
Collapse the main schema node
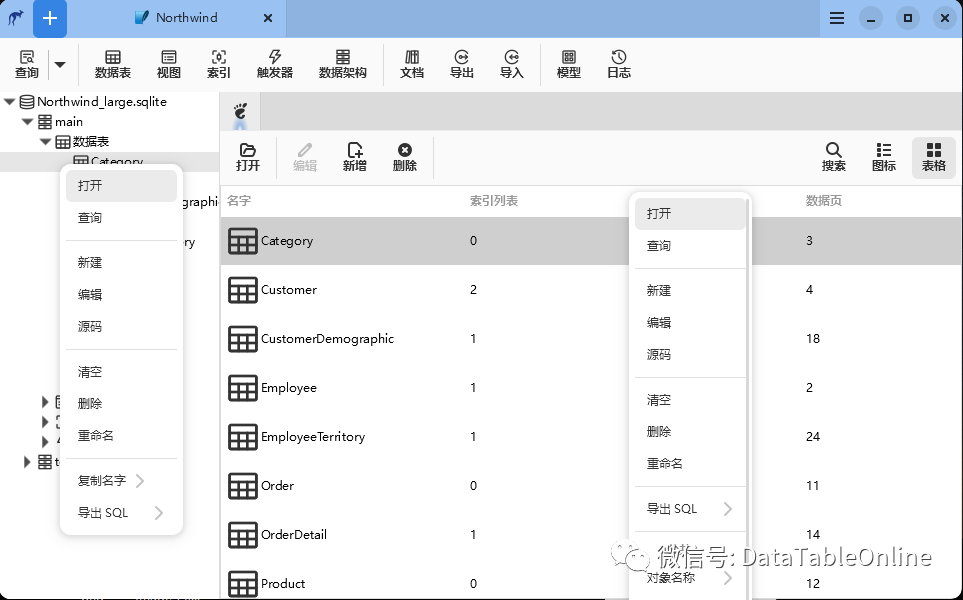28,122
